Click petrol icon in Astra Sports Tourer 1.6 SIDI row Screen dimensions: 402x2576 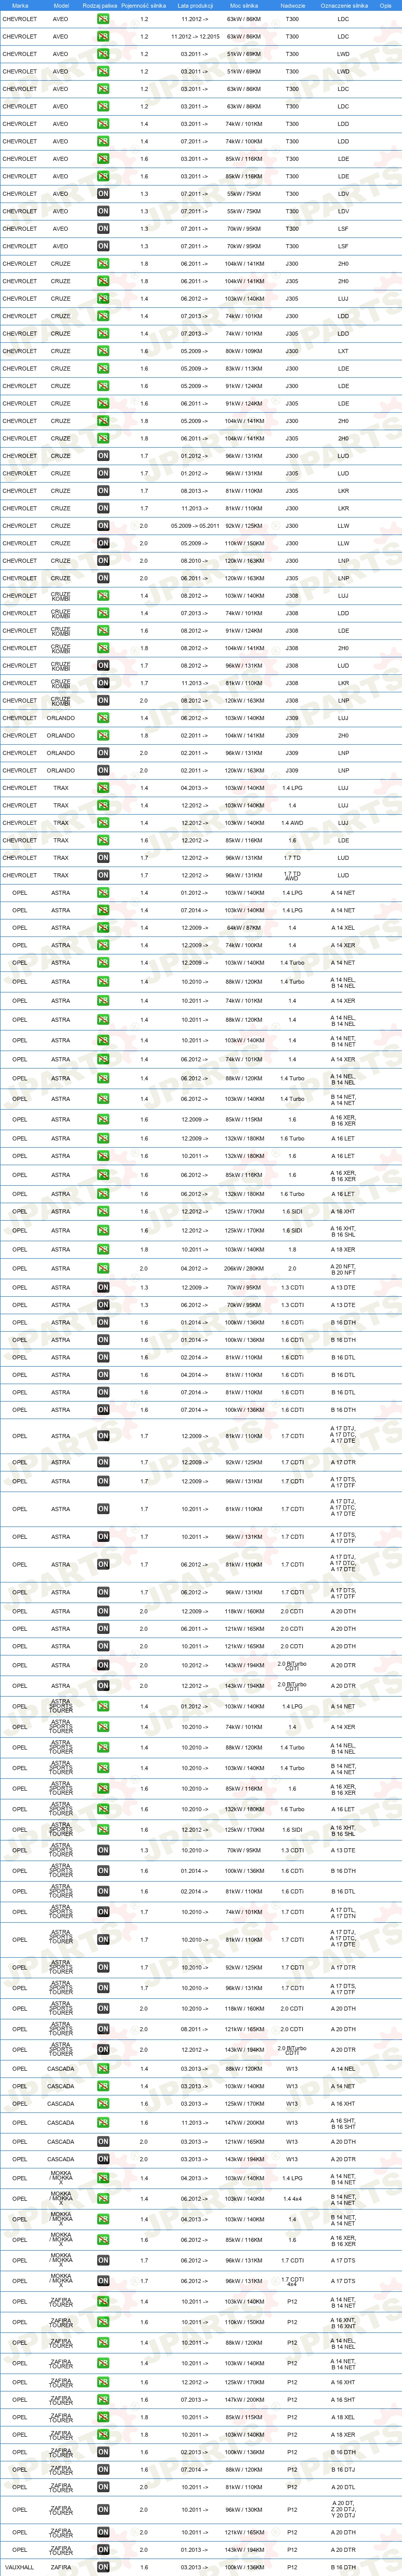pos(103,1830)
